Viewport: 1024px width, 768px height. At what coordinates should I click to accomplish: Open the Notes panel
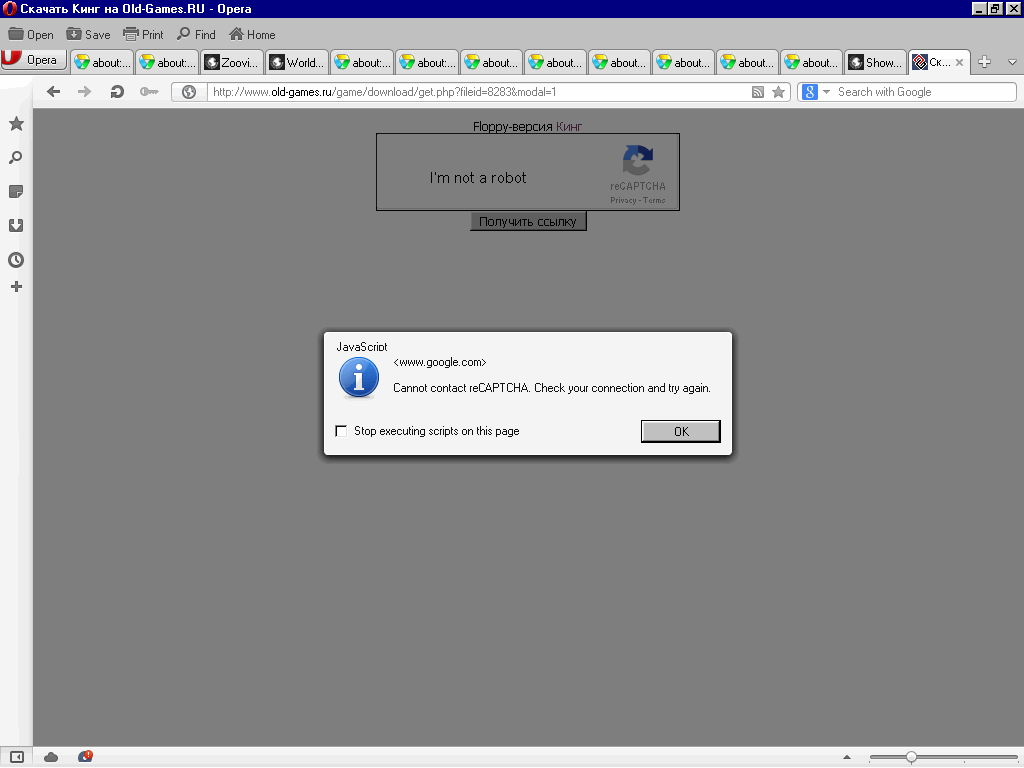click(x=15, y=191)
